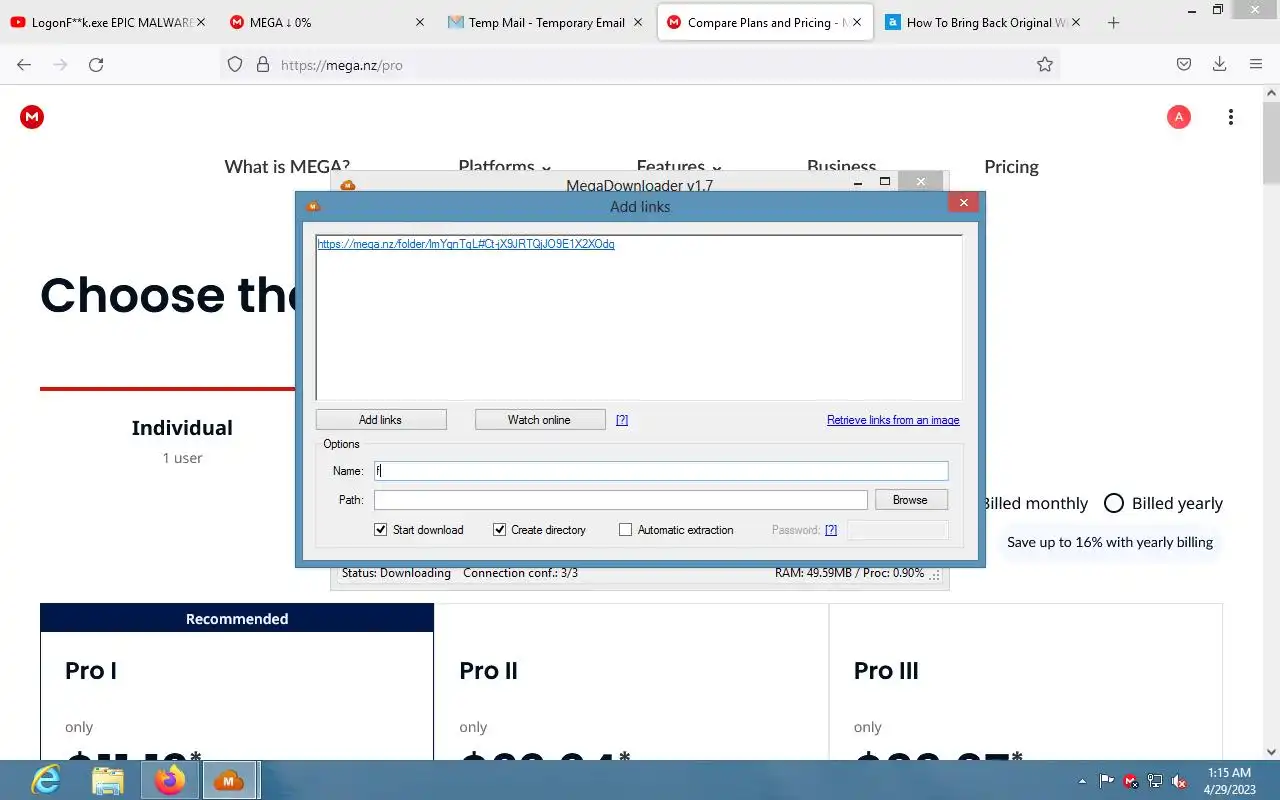Click the RAM and Proc usage status text

[849, 573]
